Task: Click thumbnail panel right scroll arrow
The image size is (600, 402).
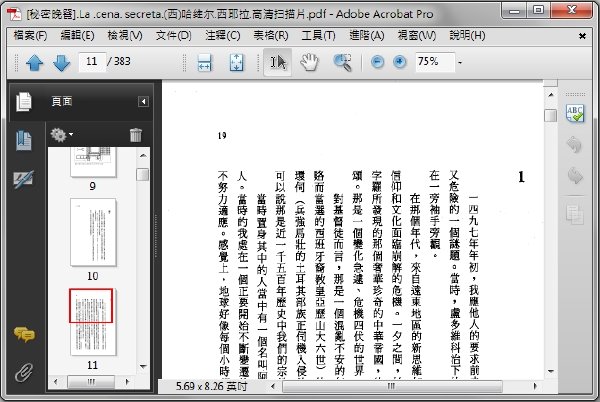Action: coord(127,382)
